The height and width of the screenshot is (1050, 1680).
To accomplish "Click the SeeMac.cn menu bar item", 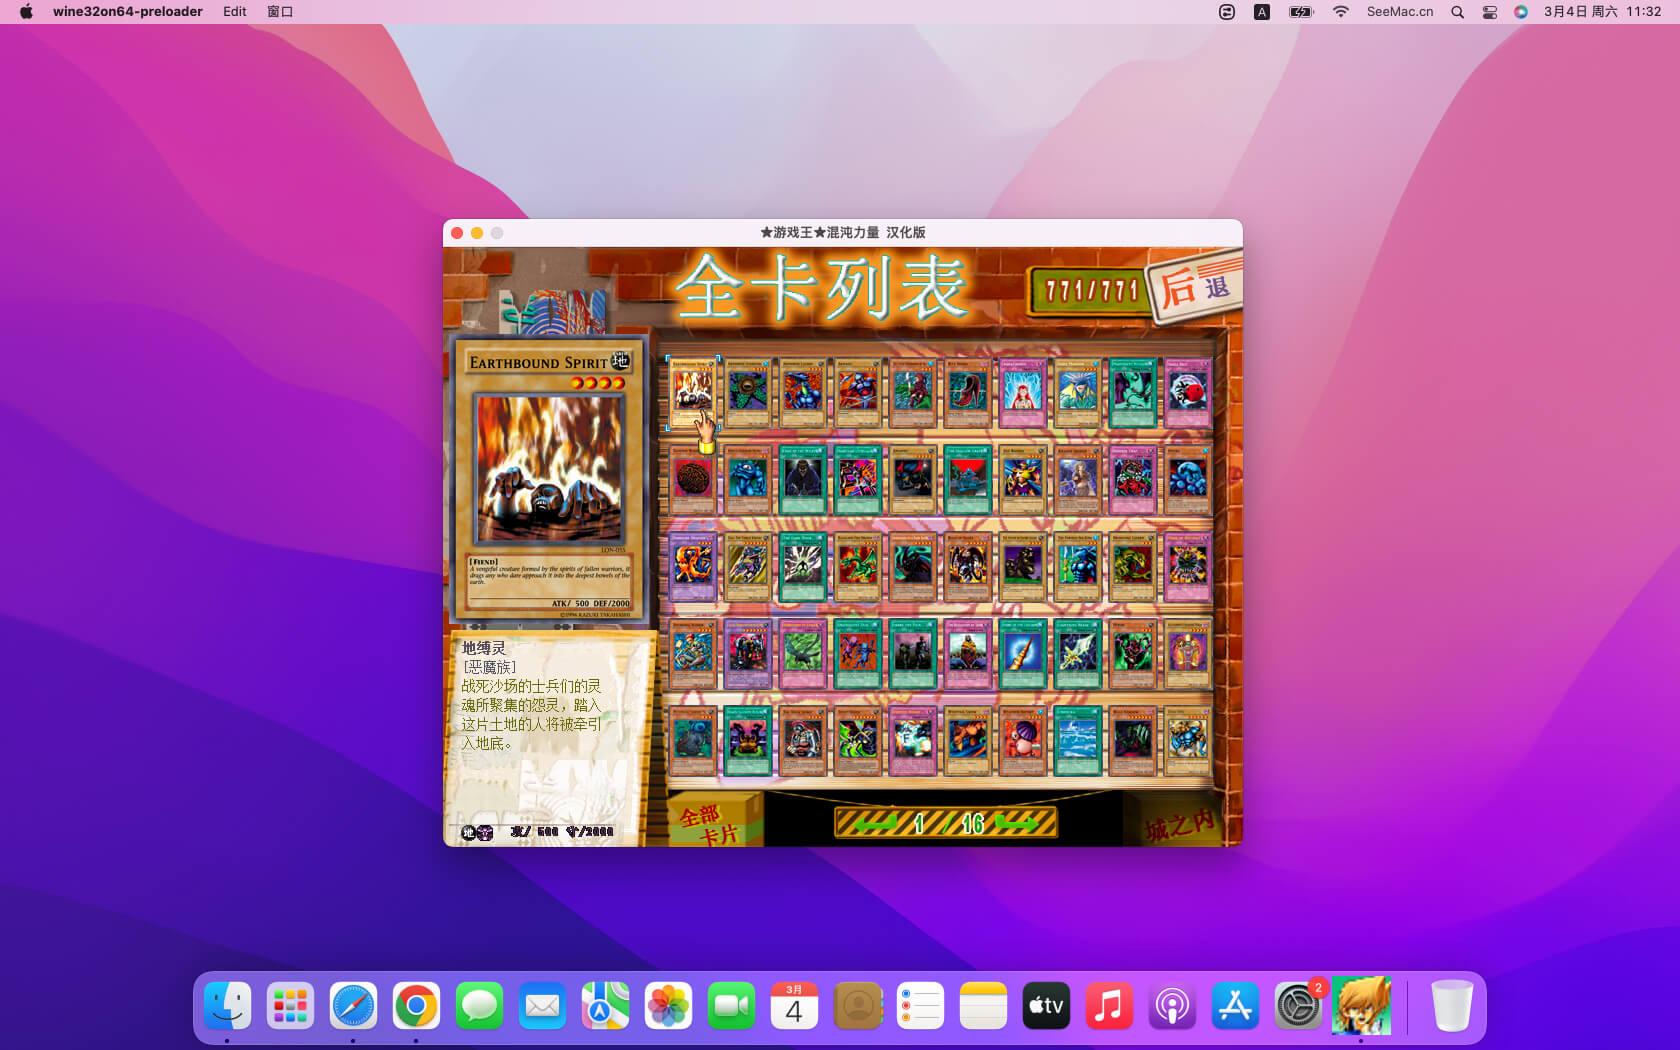I will tap(1400, 11).
